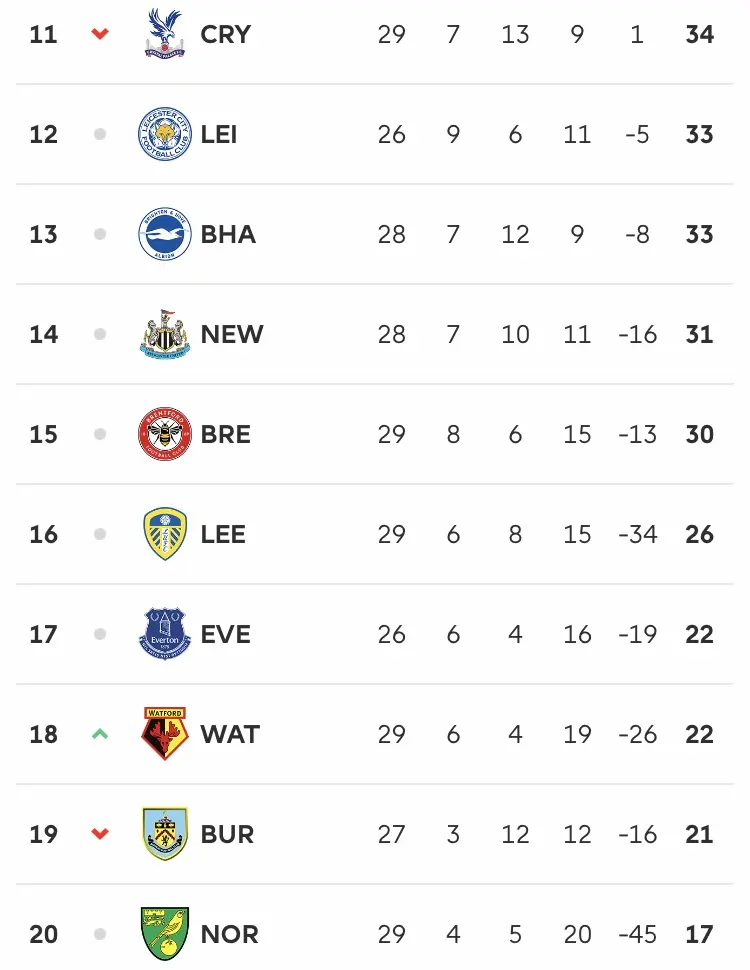The image size is (750, 970).
Task: Click the Watford badge
Action: (165, 734)
